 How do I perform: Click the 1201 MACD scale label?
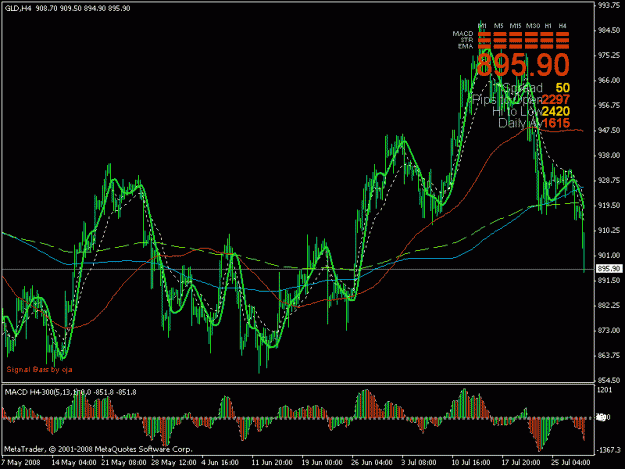tap(605, 390)
